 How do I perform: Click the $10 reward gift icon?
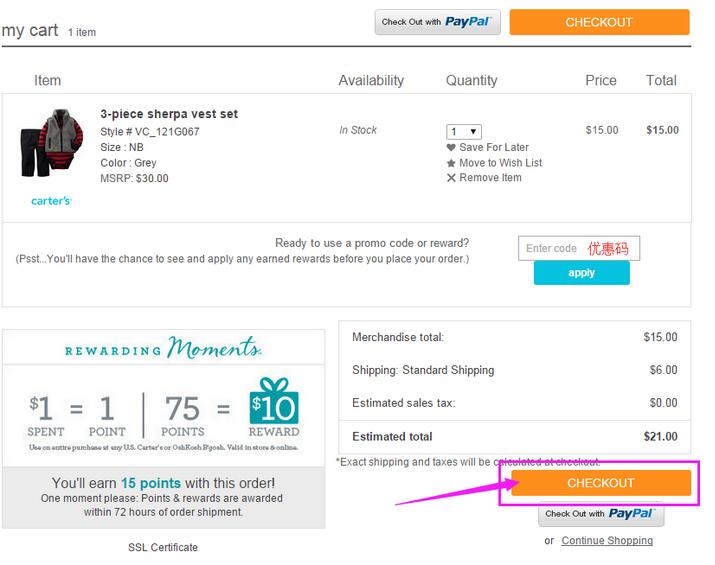[274, 402]
